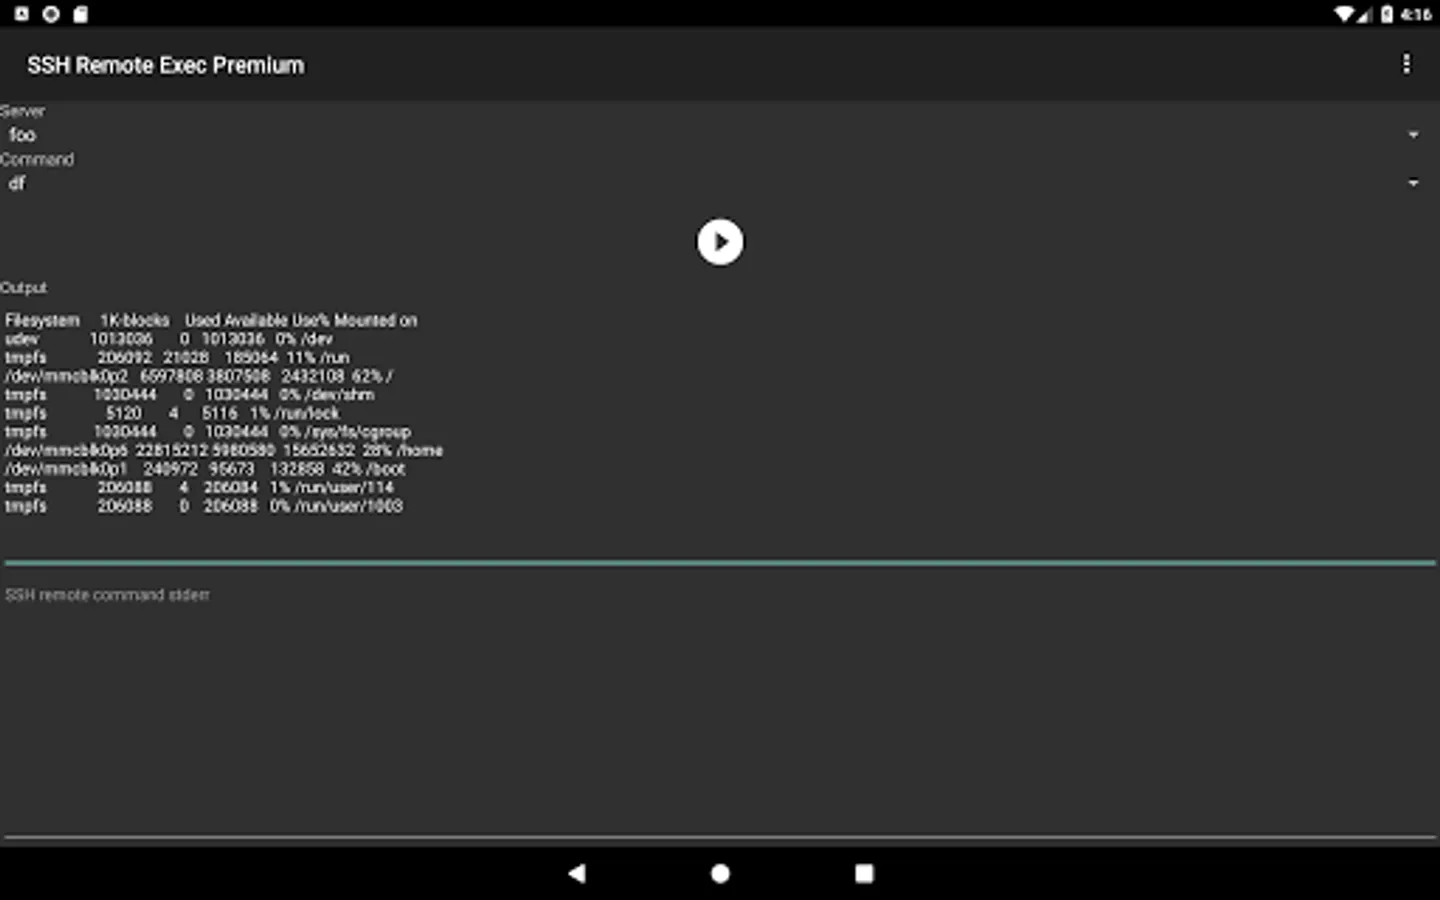Open the three-dot overflow menu
Screen dimensions: 1440x900
click(1406, 64)
